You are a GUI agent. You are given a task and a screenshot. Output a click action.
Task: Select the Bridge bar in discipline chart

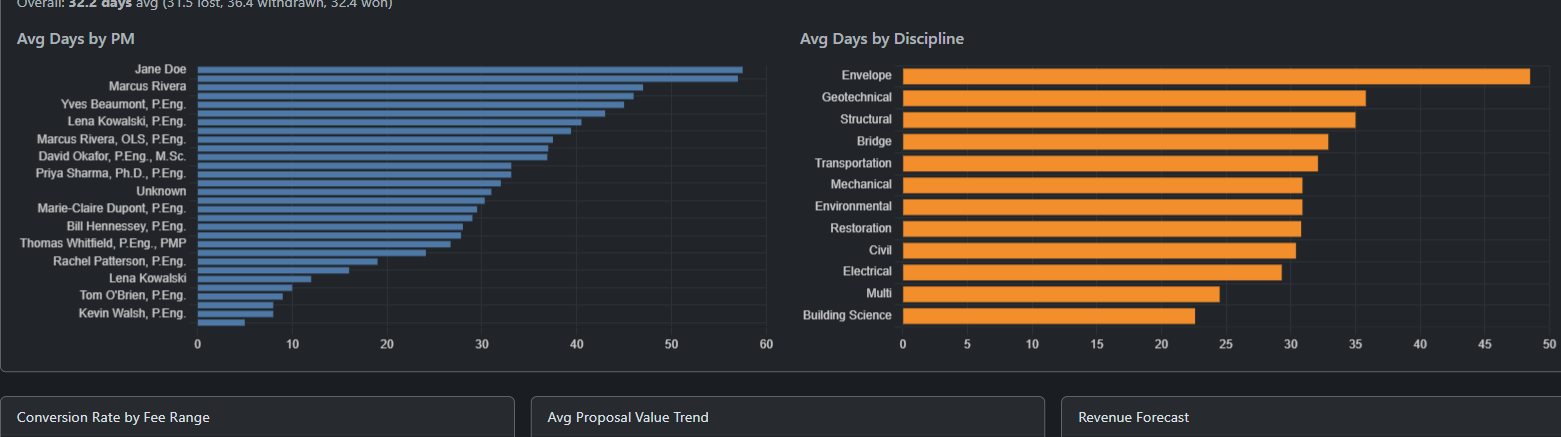coord(1115,142)
